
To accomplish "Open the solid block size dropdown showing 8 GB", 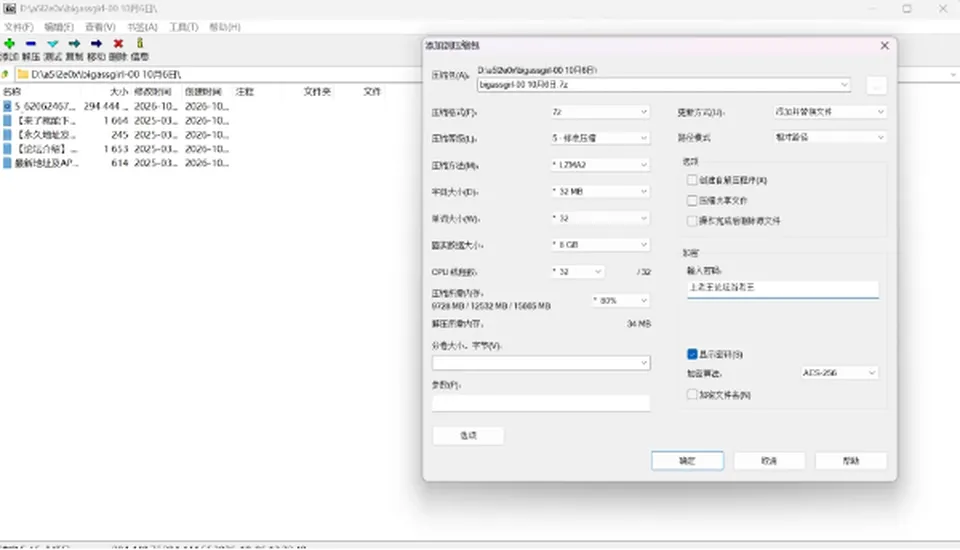I will pyautogui.click(x=600, y=244).
